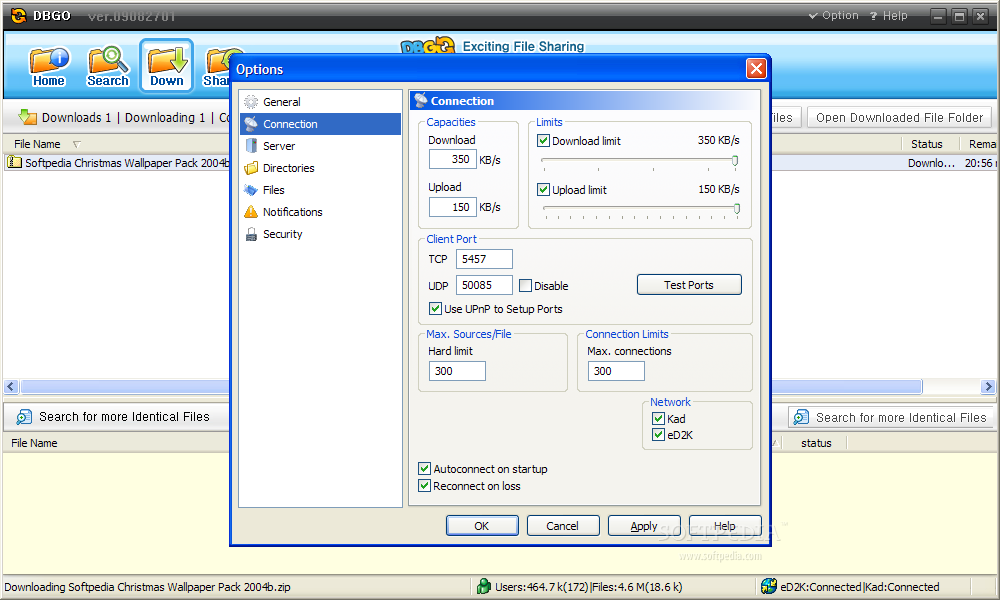Viewport: 1000px width, 600px height.
Task: Close the Options dialog with red X
Action: (x=756, y=68)
